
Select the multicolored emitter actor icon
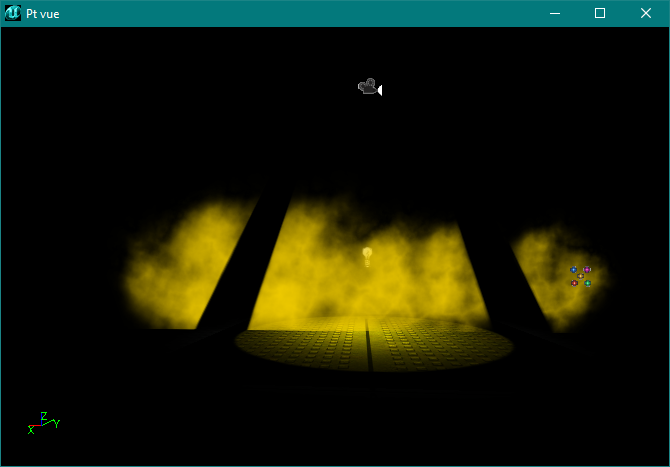pyautogui.click(x=580, y=276)
